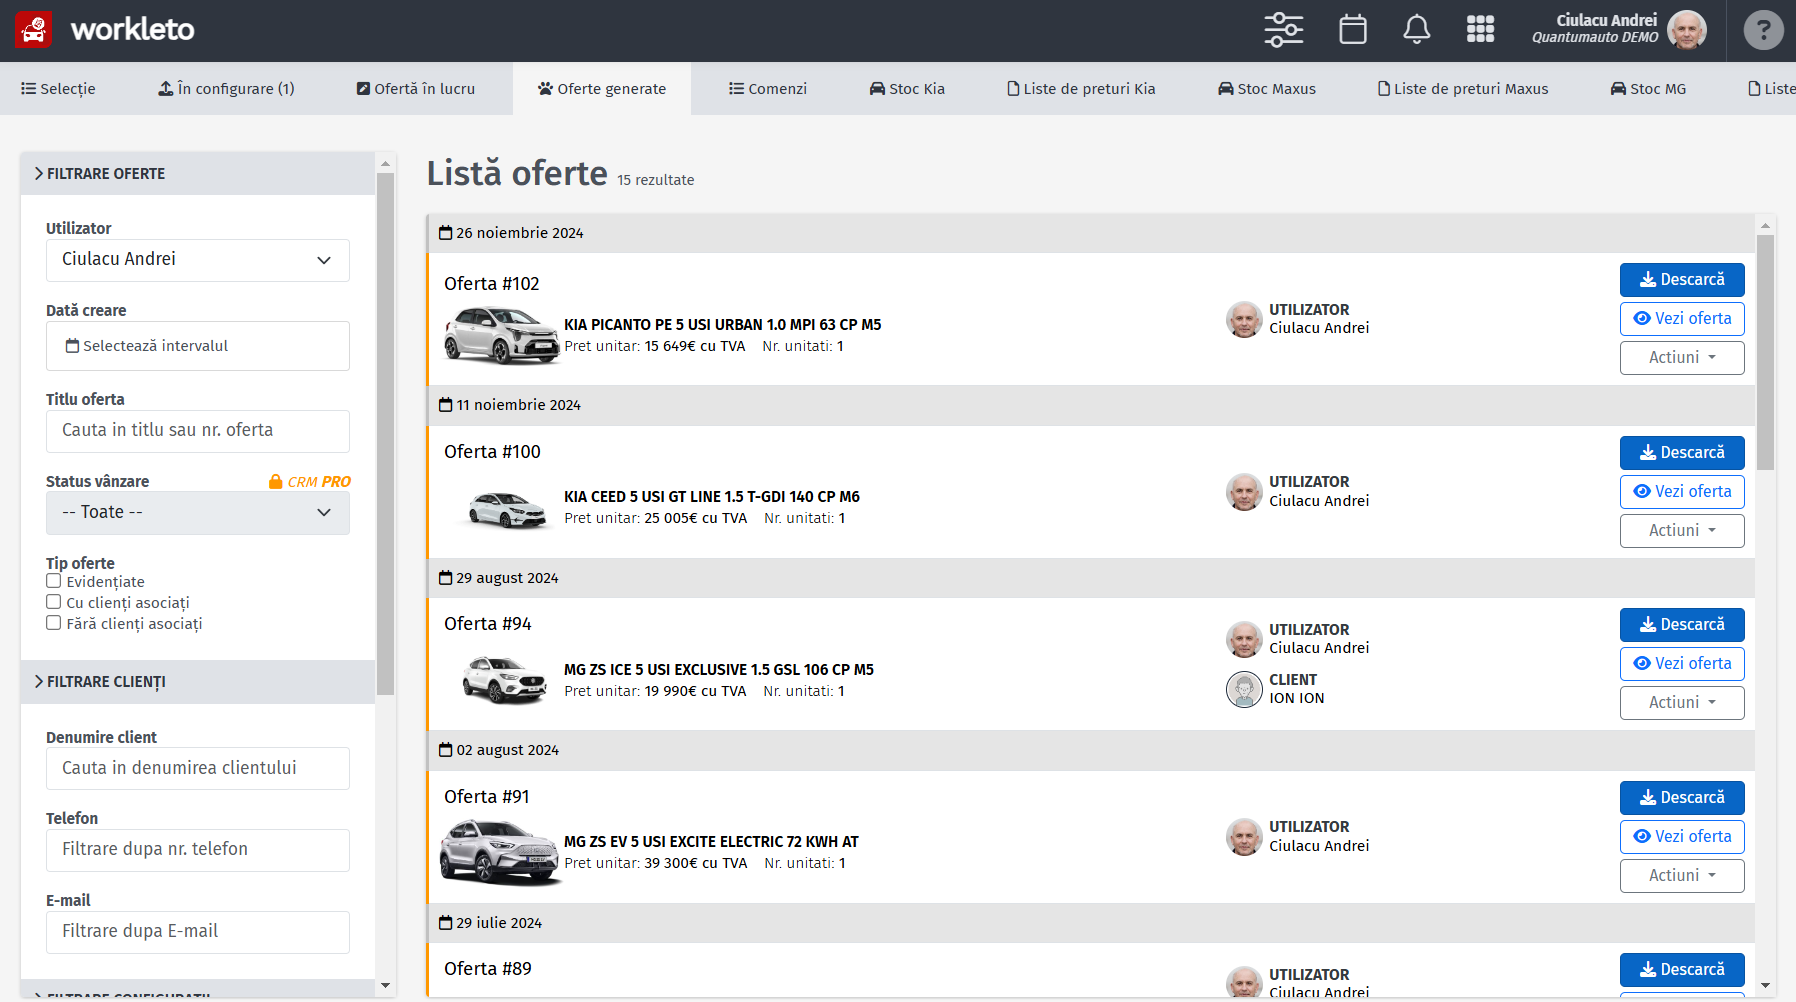Screen dimensions: 1796x1002
Task: View Oferta #94 via Vezi oferta
Action: pos(1682,664)
